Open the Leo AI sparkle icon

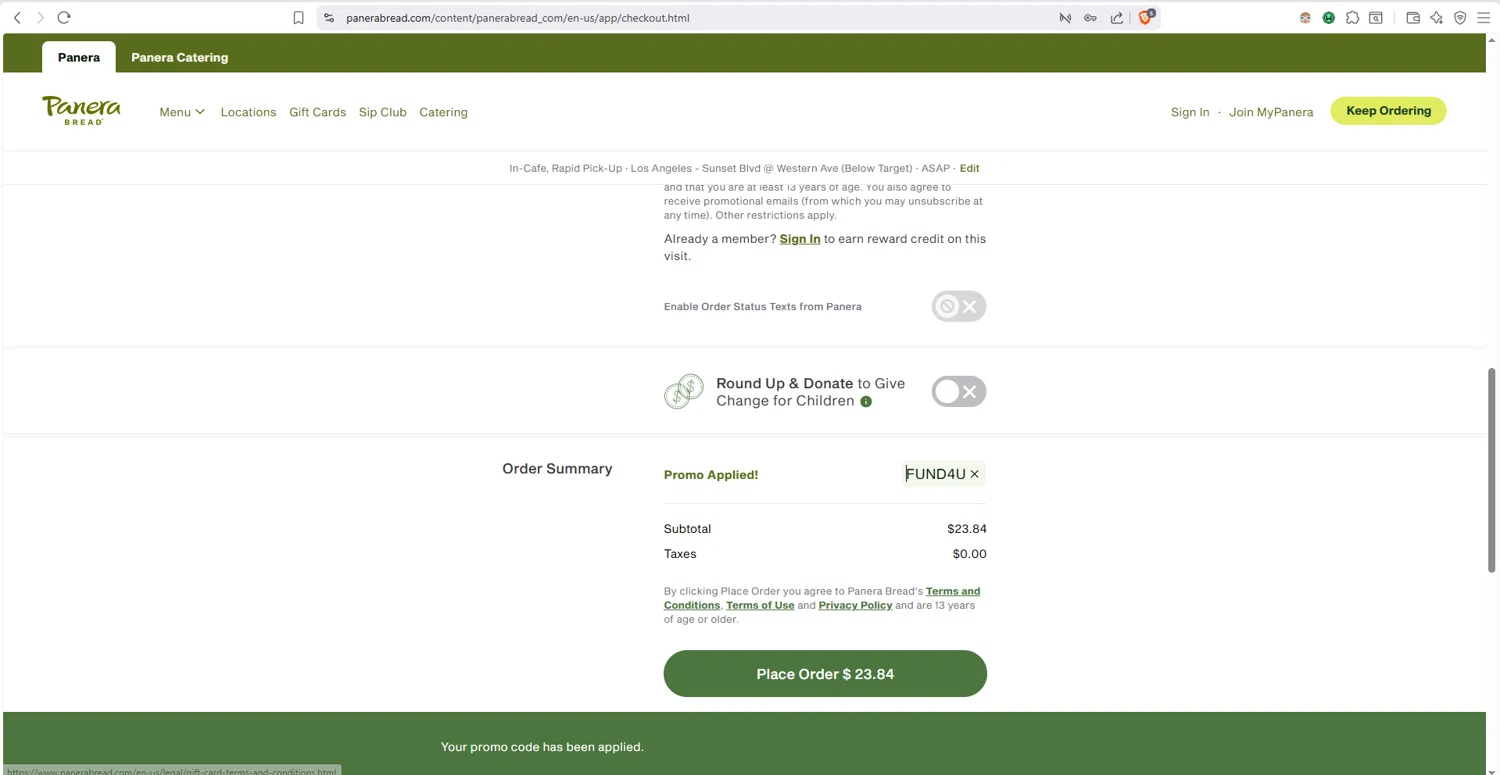[1436, 18]
